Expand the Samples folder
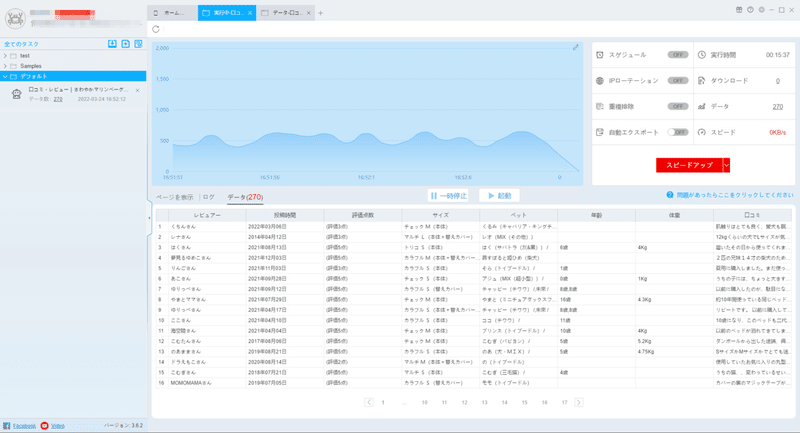 click(x=5, y=66)
